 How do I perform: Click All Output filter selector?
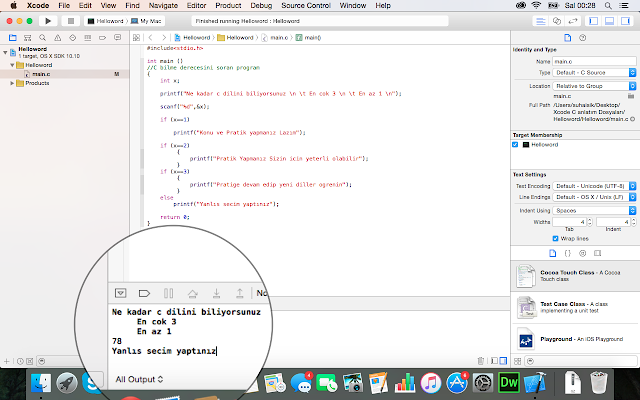click(139, 379)
